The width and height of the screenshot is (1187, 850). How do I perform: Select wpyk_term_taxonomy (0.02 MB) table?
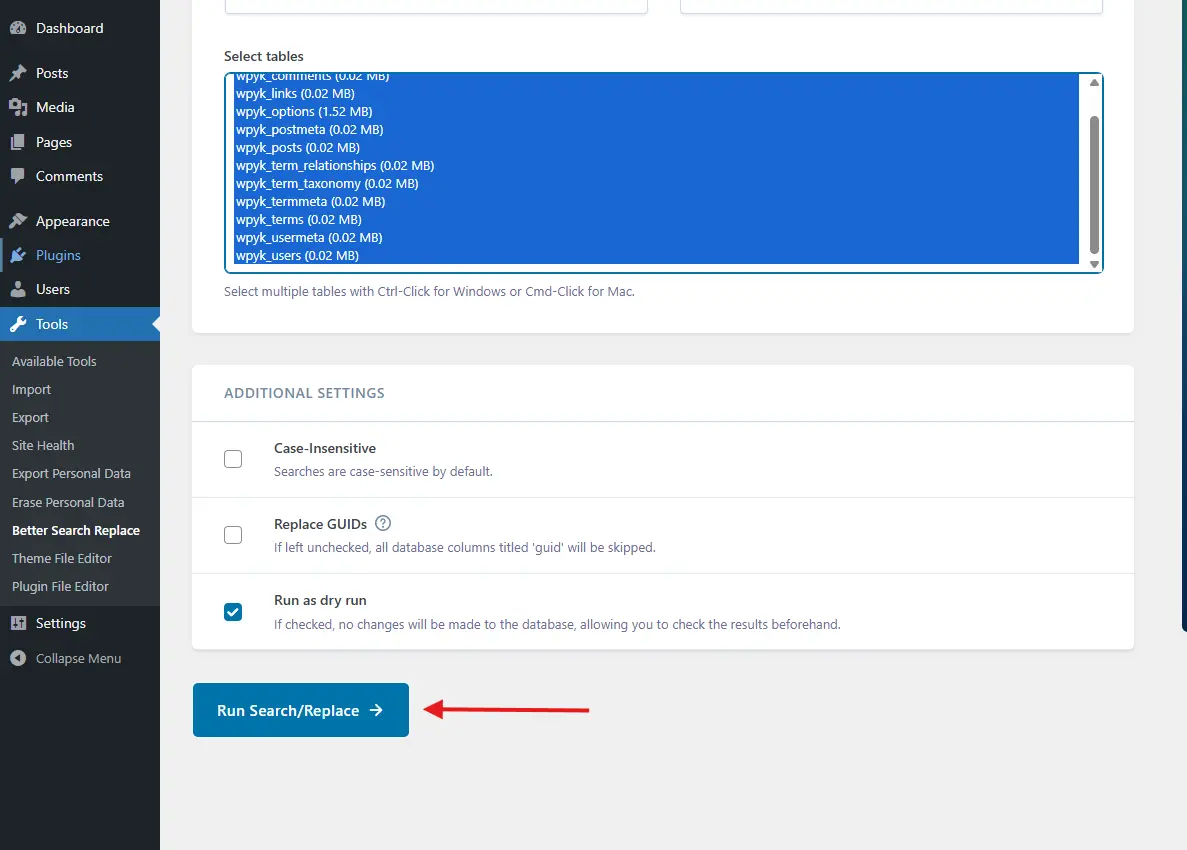656,183
